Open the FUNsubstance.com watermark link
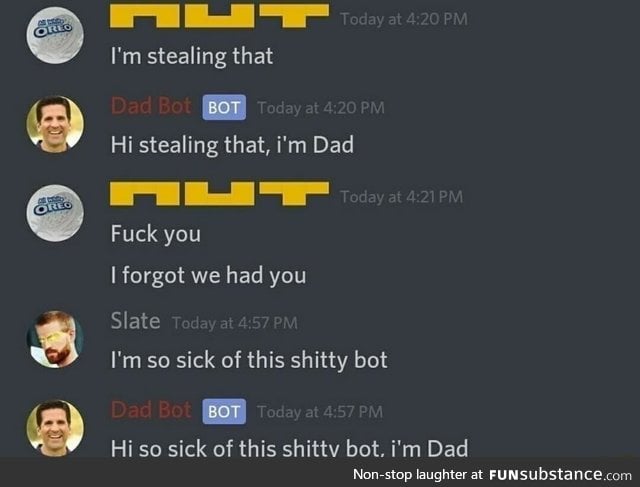The image size is (640, 487). 560,475
